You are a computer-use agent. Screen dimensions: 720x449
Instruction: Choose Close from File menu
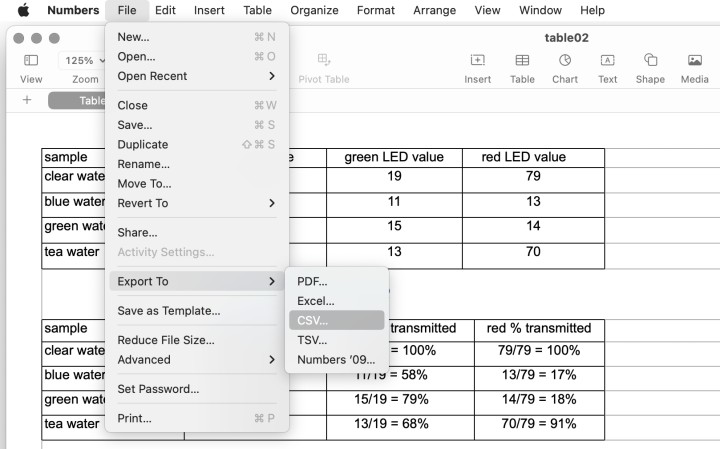[x=197, y=105]
